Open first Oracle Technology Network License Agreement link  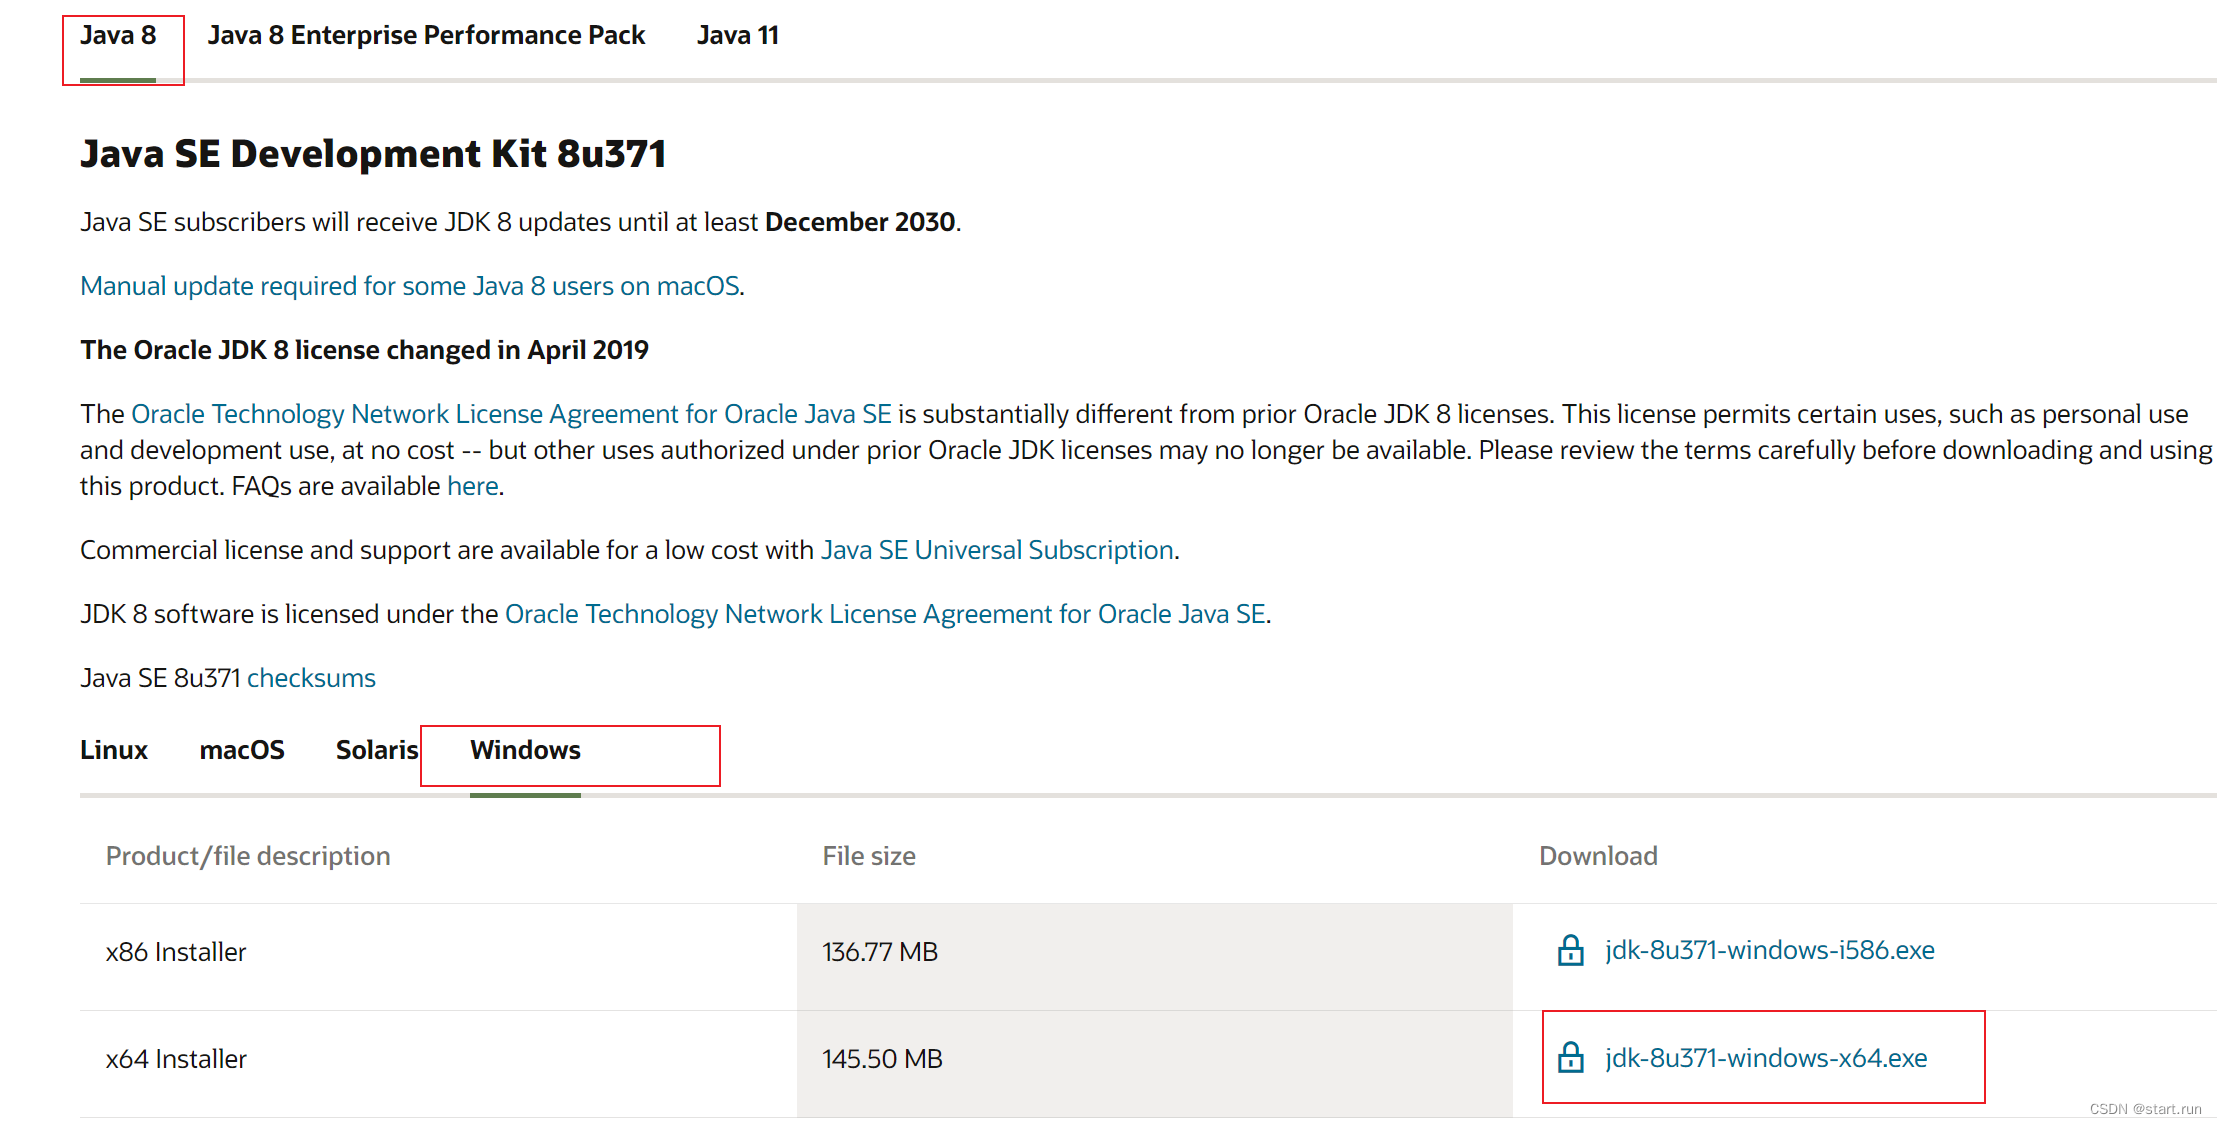[511, 414]
